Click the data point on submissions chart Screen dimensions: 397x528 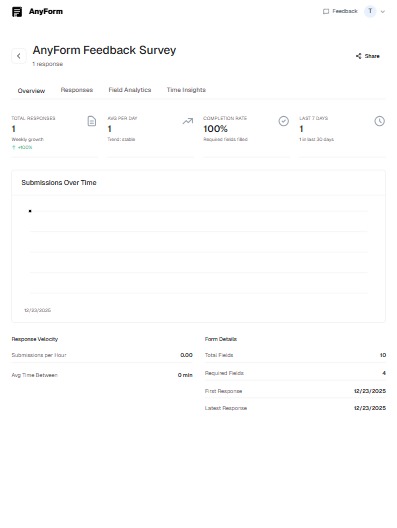pos(30,211)
